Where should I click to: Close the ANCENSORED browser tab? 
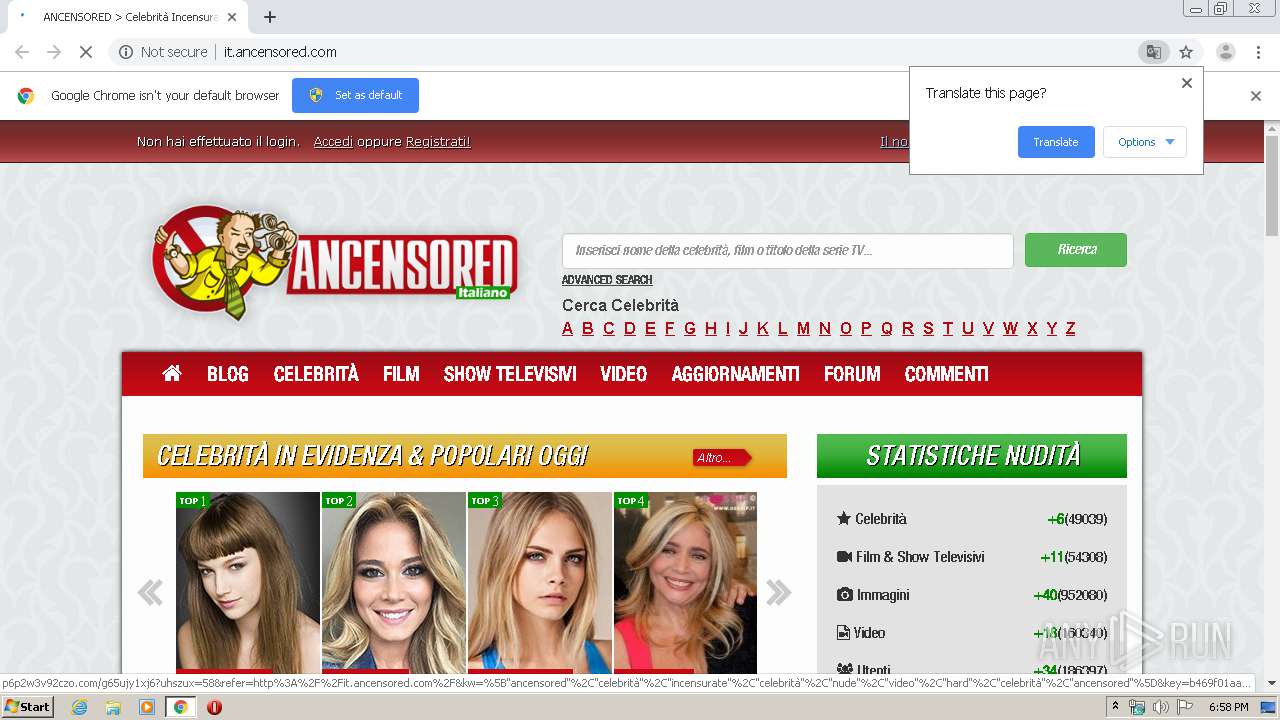point(232,17)
